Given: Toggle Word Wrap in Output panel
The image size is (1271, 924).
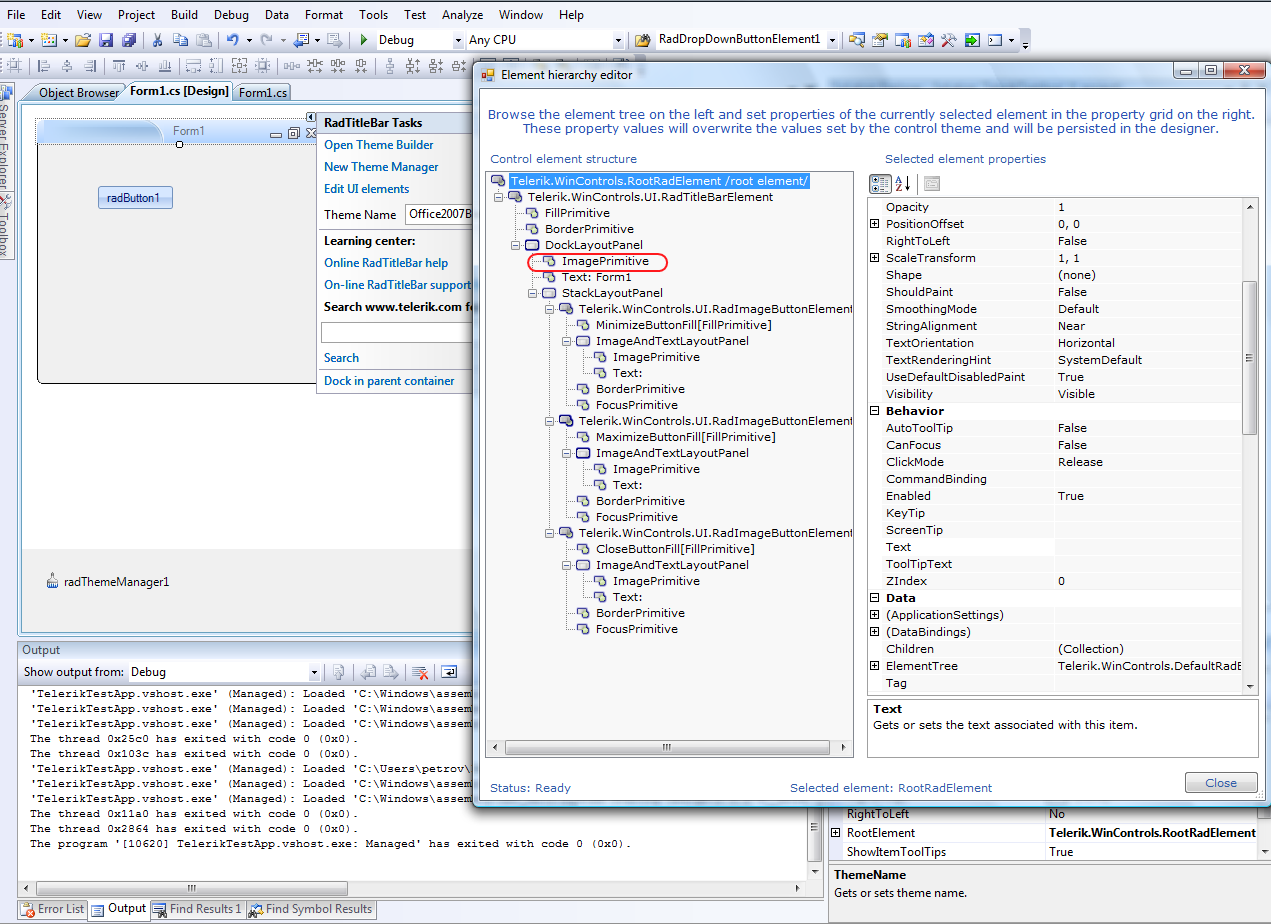Looking at the screenshot, I should (x=449, y=672).
